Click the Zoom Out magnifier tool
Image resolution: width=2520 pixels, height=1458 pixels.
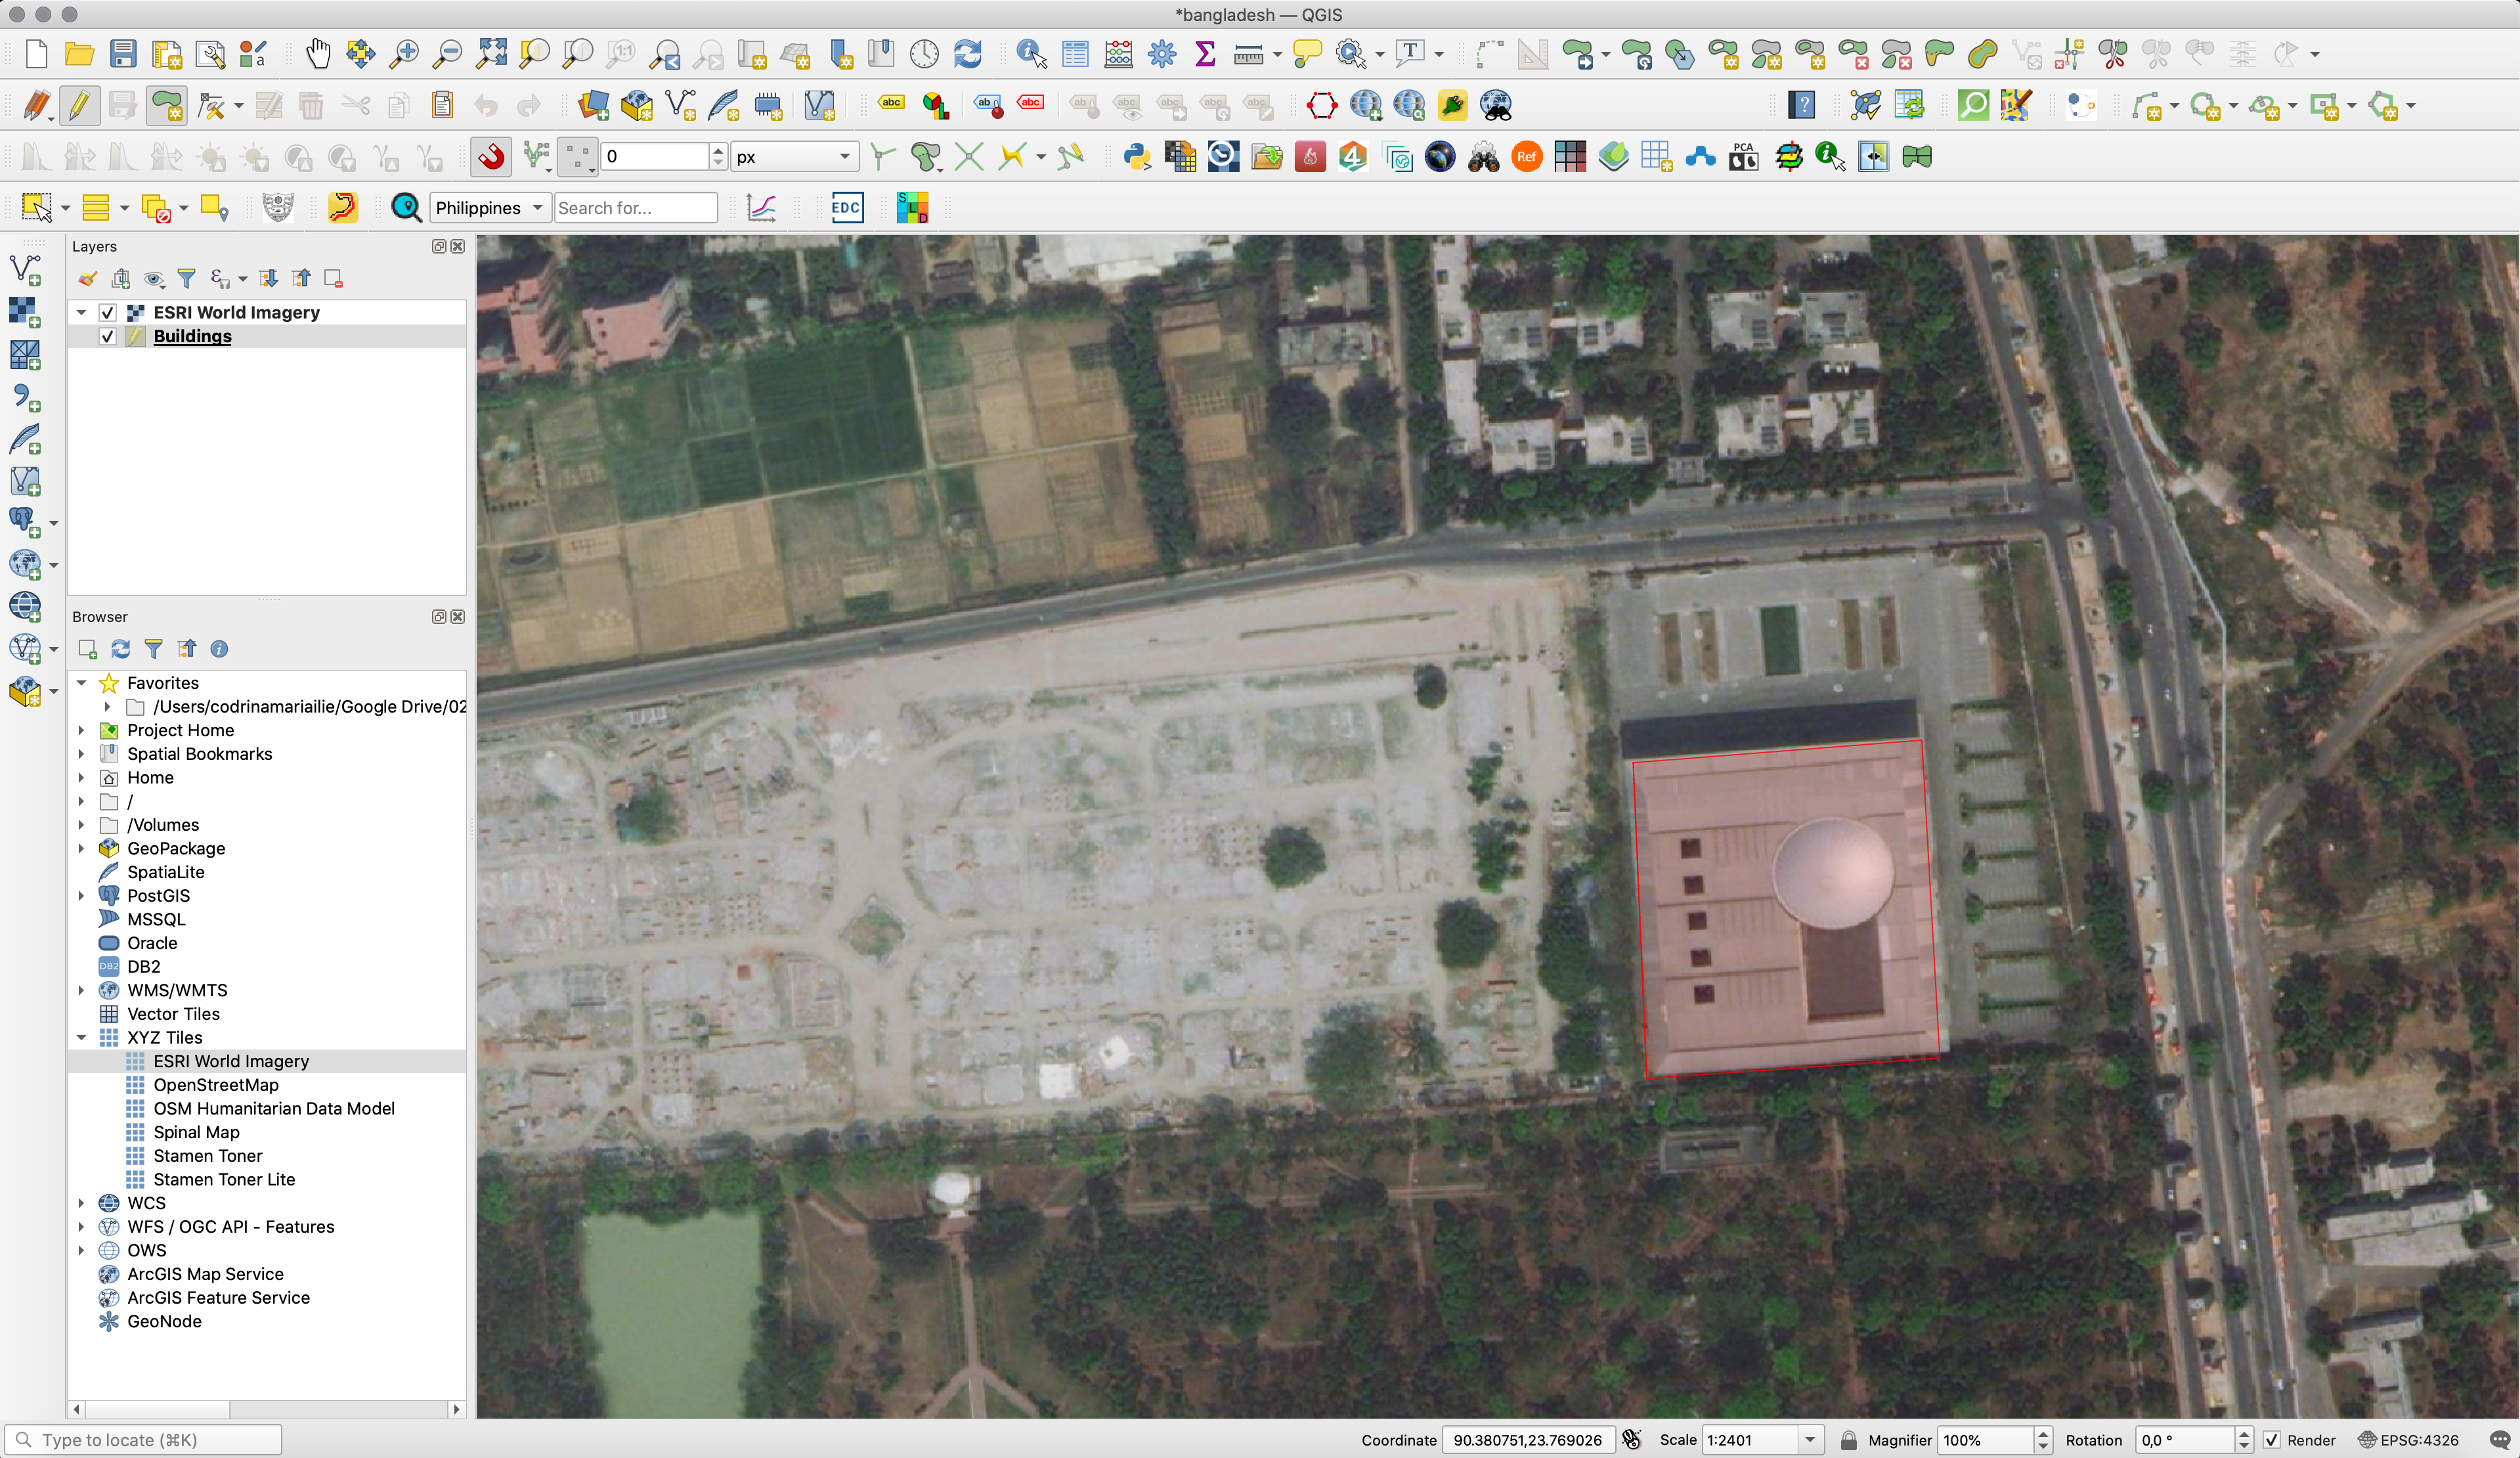coord(447,53)
